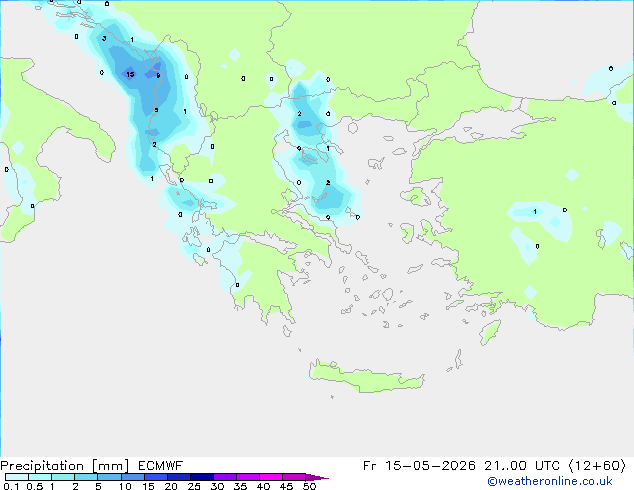
Task: Click the legend label '45'
Action: pos(286,486)
